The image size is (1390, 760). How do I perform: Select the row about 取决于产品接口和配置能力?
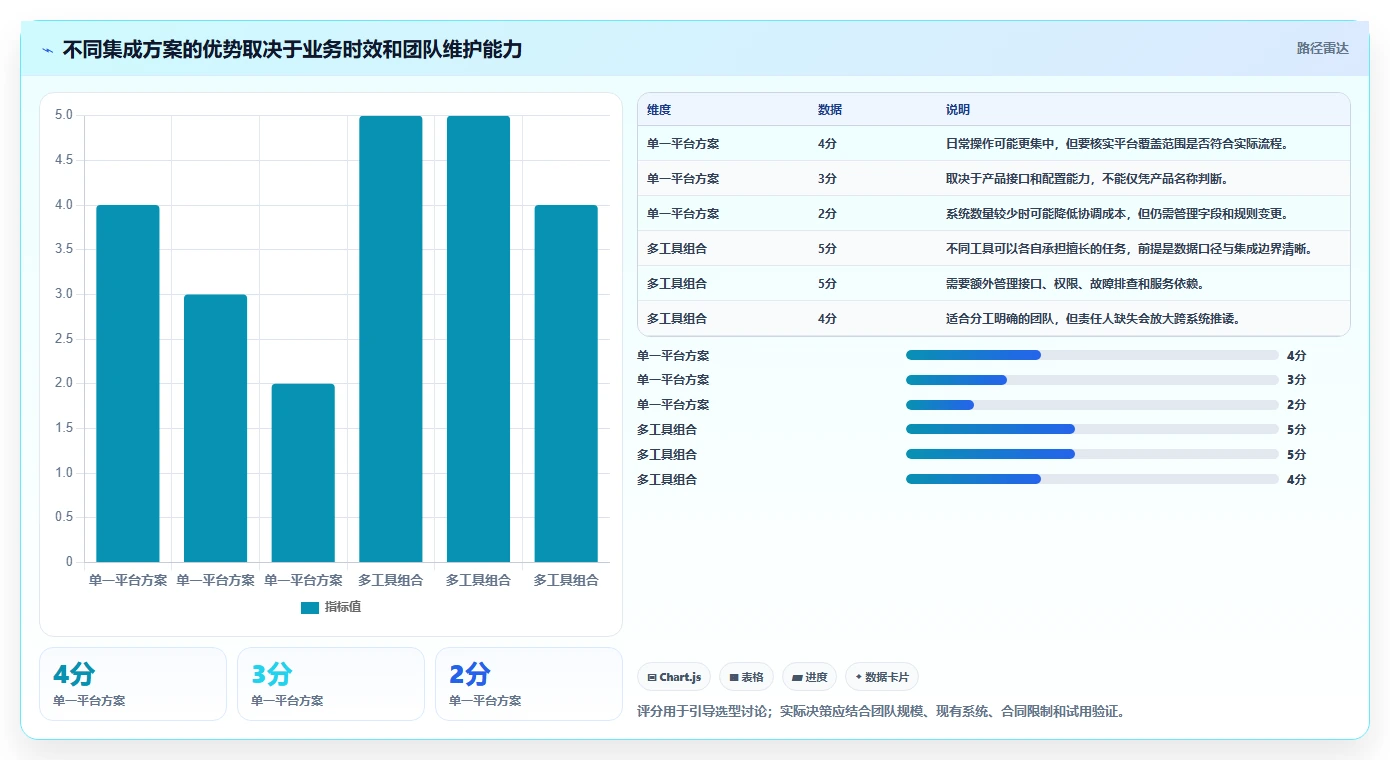(993, 179)
